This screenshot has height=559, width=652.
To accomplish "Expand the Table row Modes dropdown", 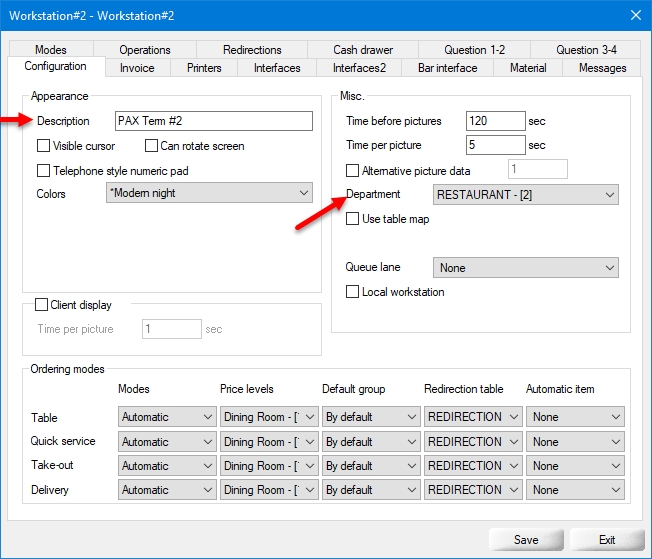I will pyautogui.click(x=167, y=417).
